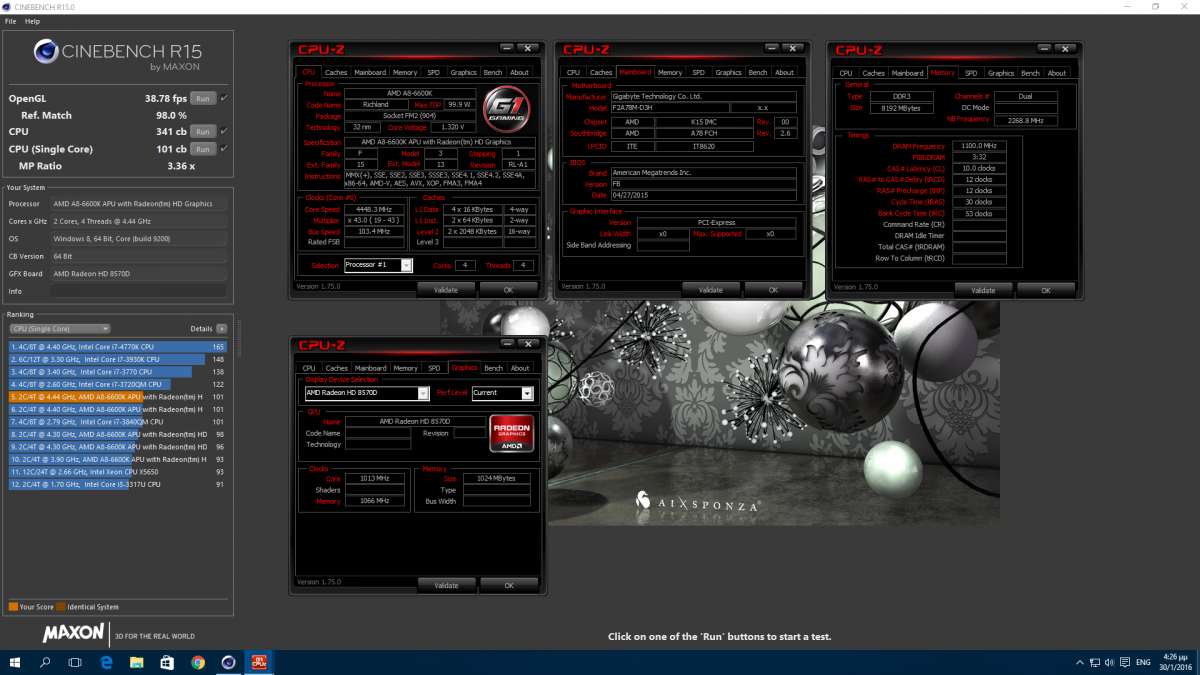Click the GPU memory size 1024 MBytes

495,479
